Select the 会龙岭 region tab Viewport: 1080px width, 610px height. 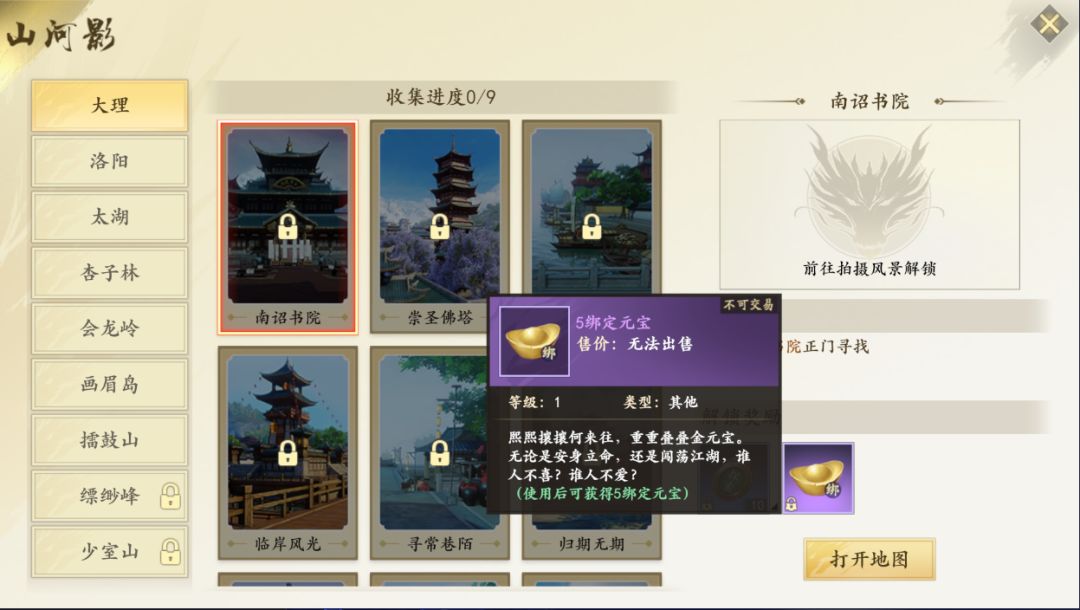coord(110,328)
